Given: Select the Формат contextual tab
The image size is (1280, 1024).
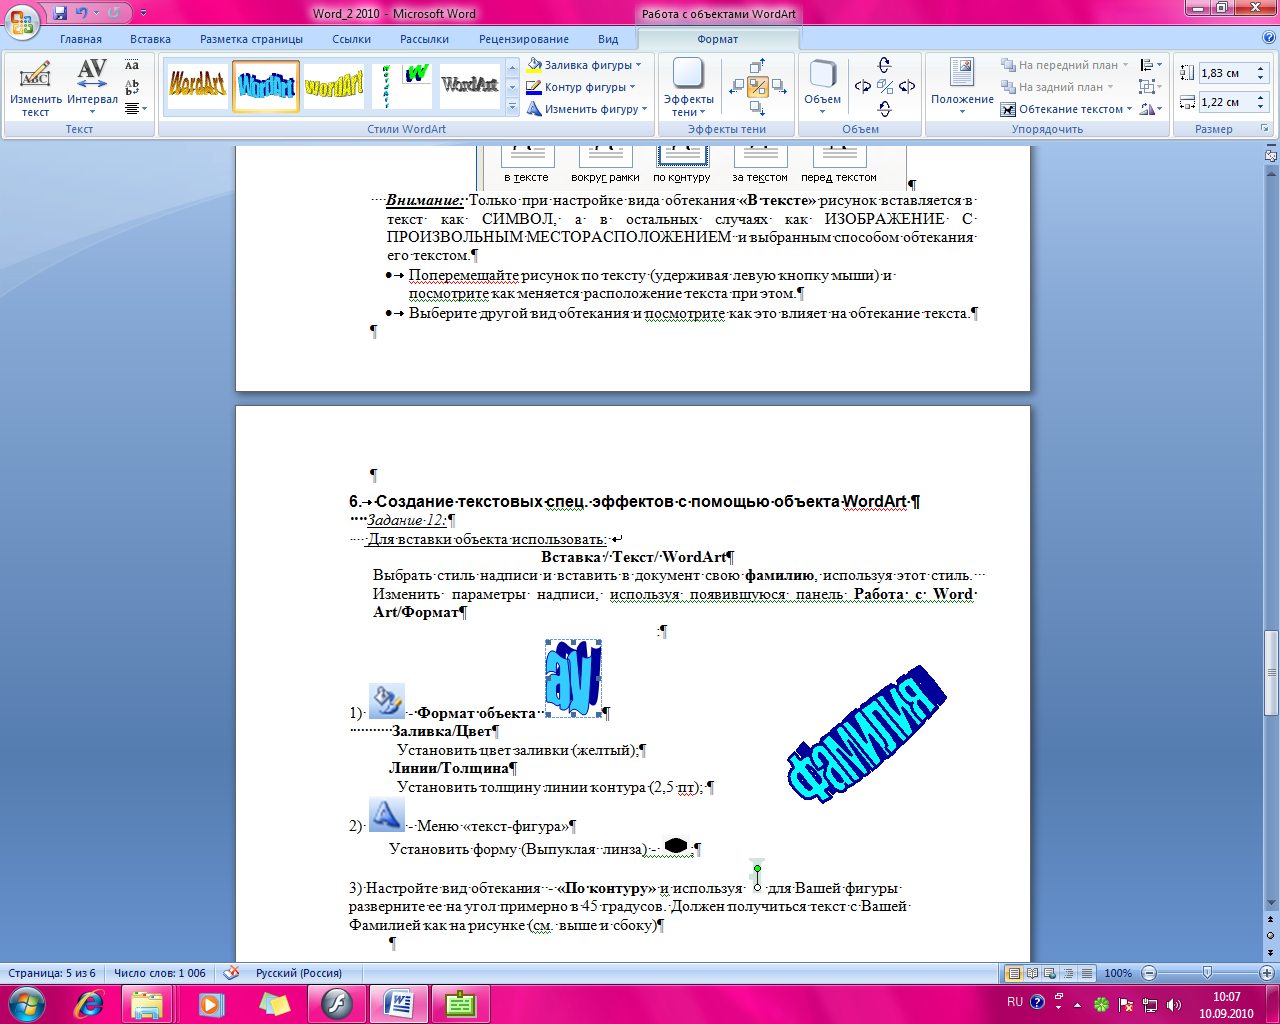Looking at the screenshot, I should tap(717, 39).
